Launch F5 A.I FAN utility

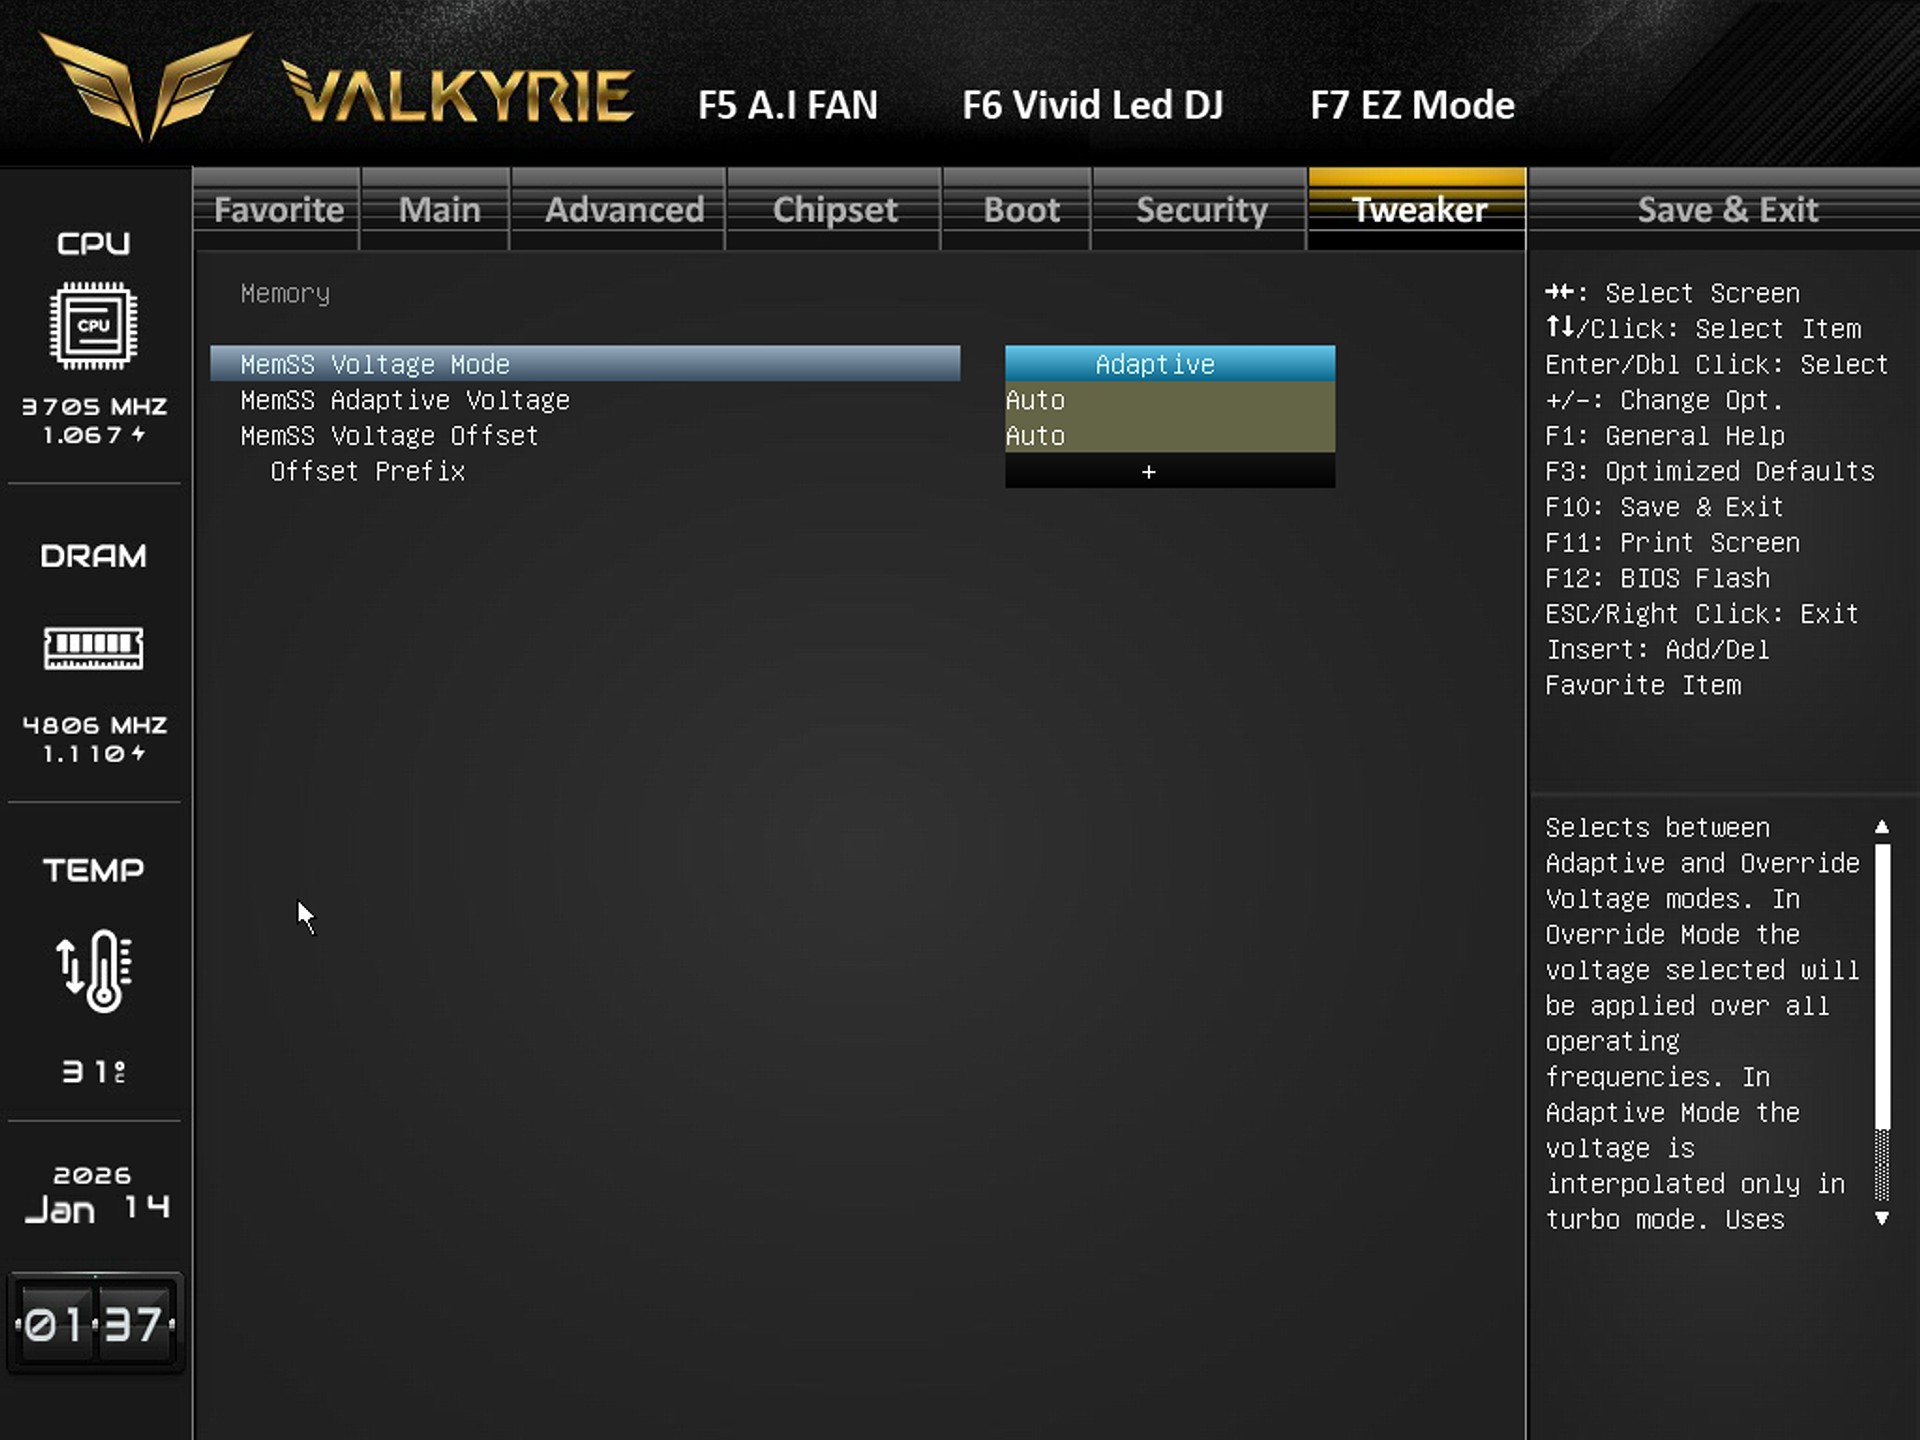[x=787, y=105]
